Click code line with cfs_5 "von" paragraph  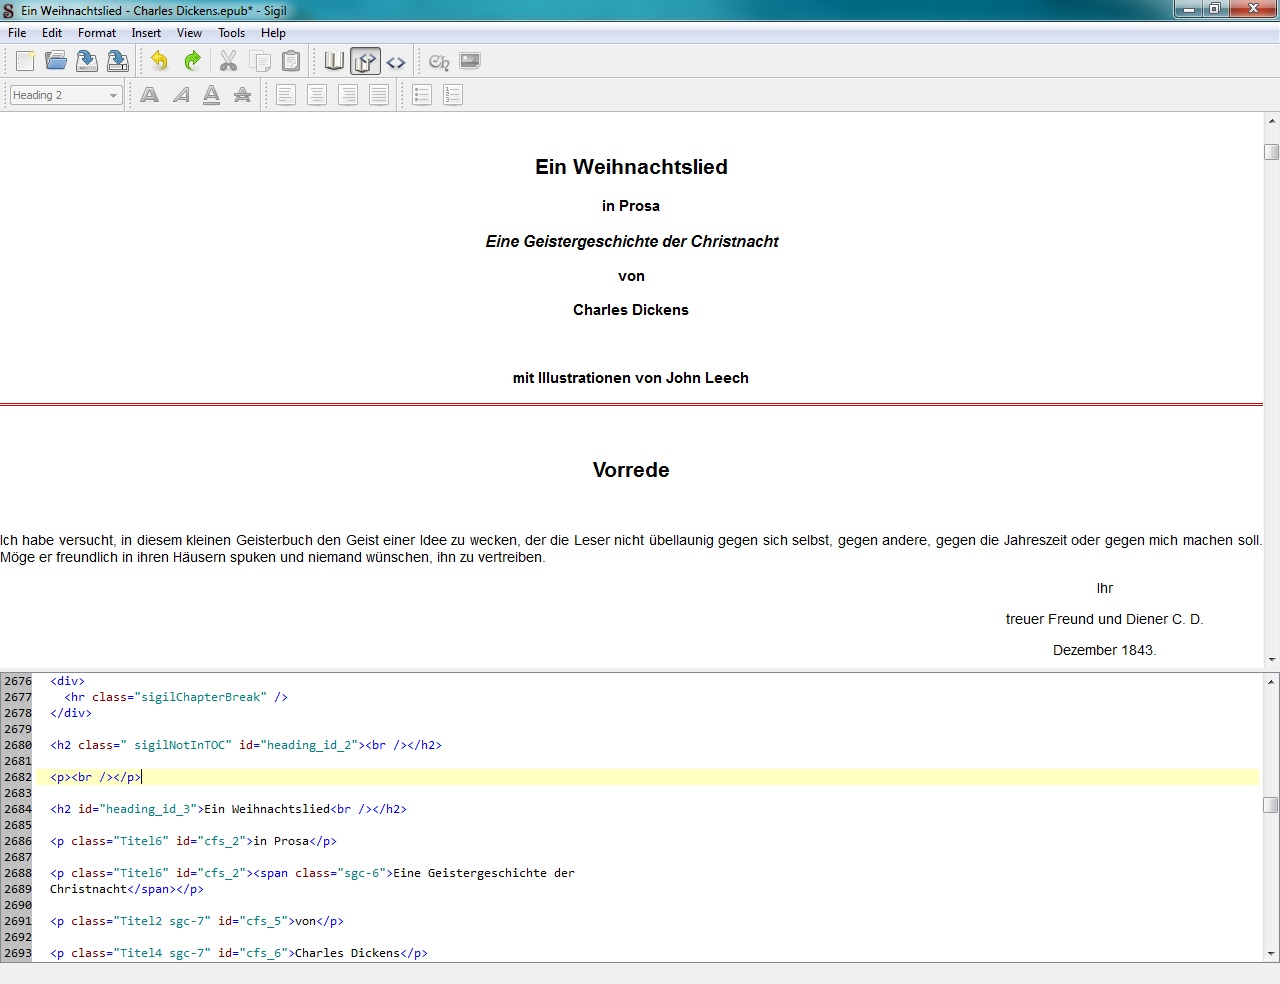pyautogui.click(x=197, y=921)
